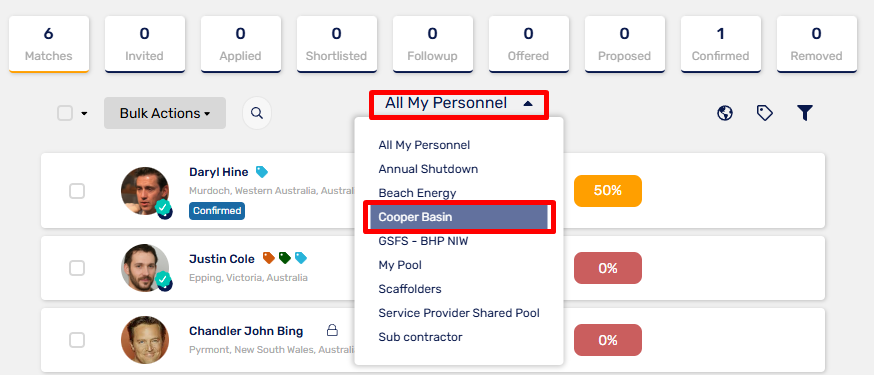Choose Scaffolders from the pool list

(x=410, y=289)
